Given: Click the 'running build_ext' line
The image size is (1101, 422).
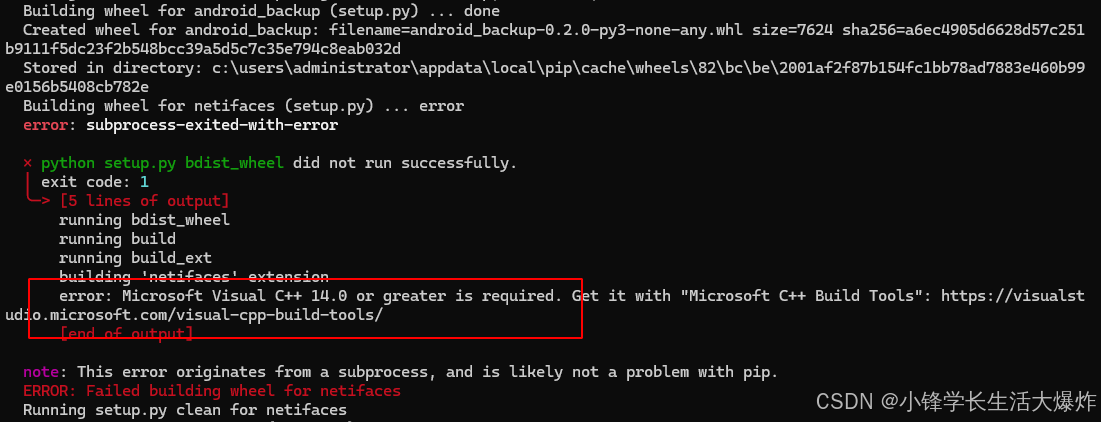Looking at the screenshot, I should (x=136, y=258).
